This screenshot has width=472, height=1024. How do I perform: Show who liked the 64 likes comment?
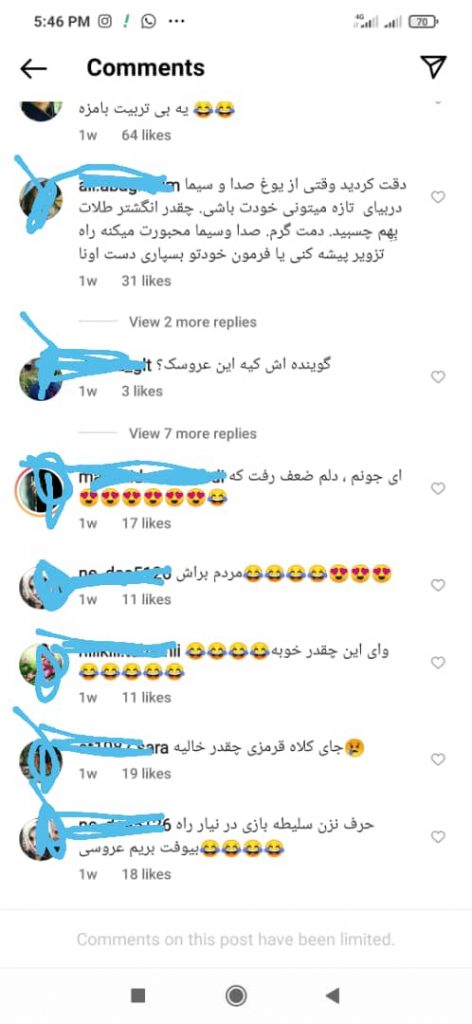click(x=146, y=135)
